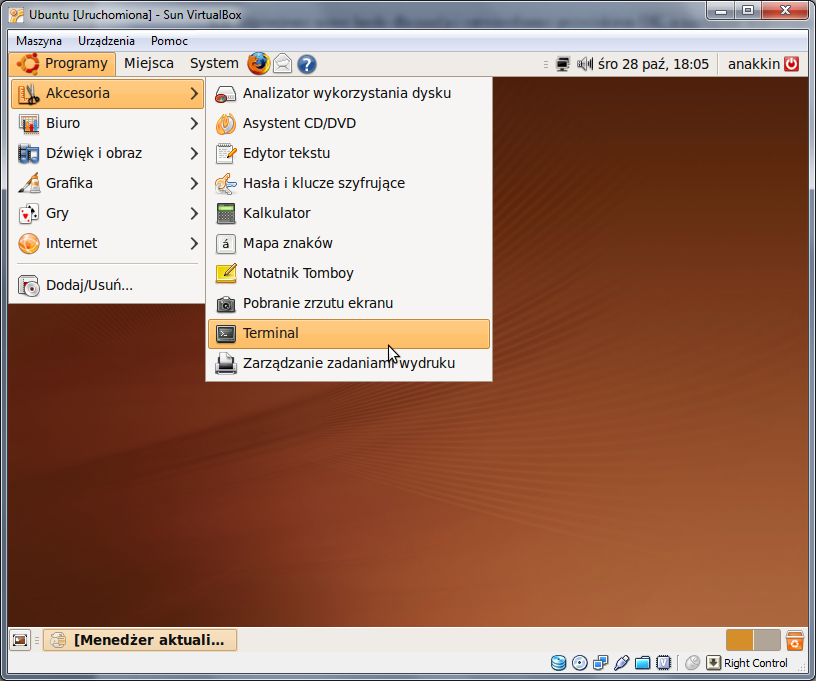Open the volume speaker icon
Viewport: 816px width, 681px height.
(x=585, y=64)
